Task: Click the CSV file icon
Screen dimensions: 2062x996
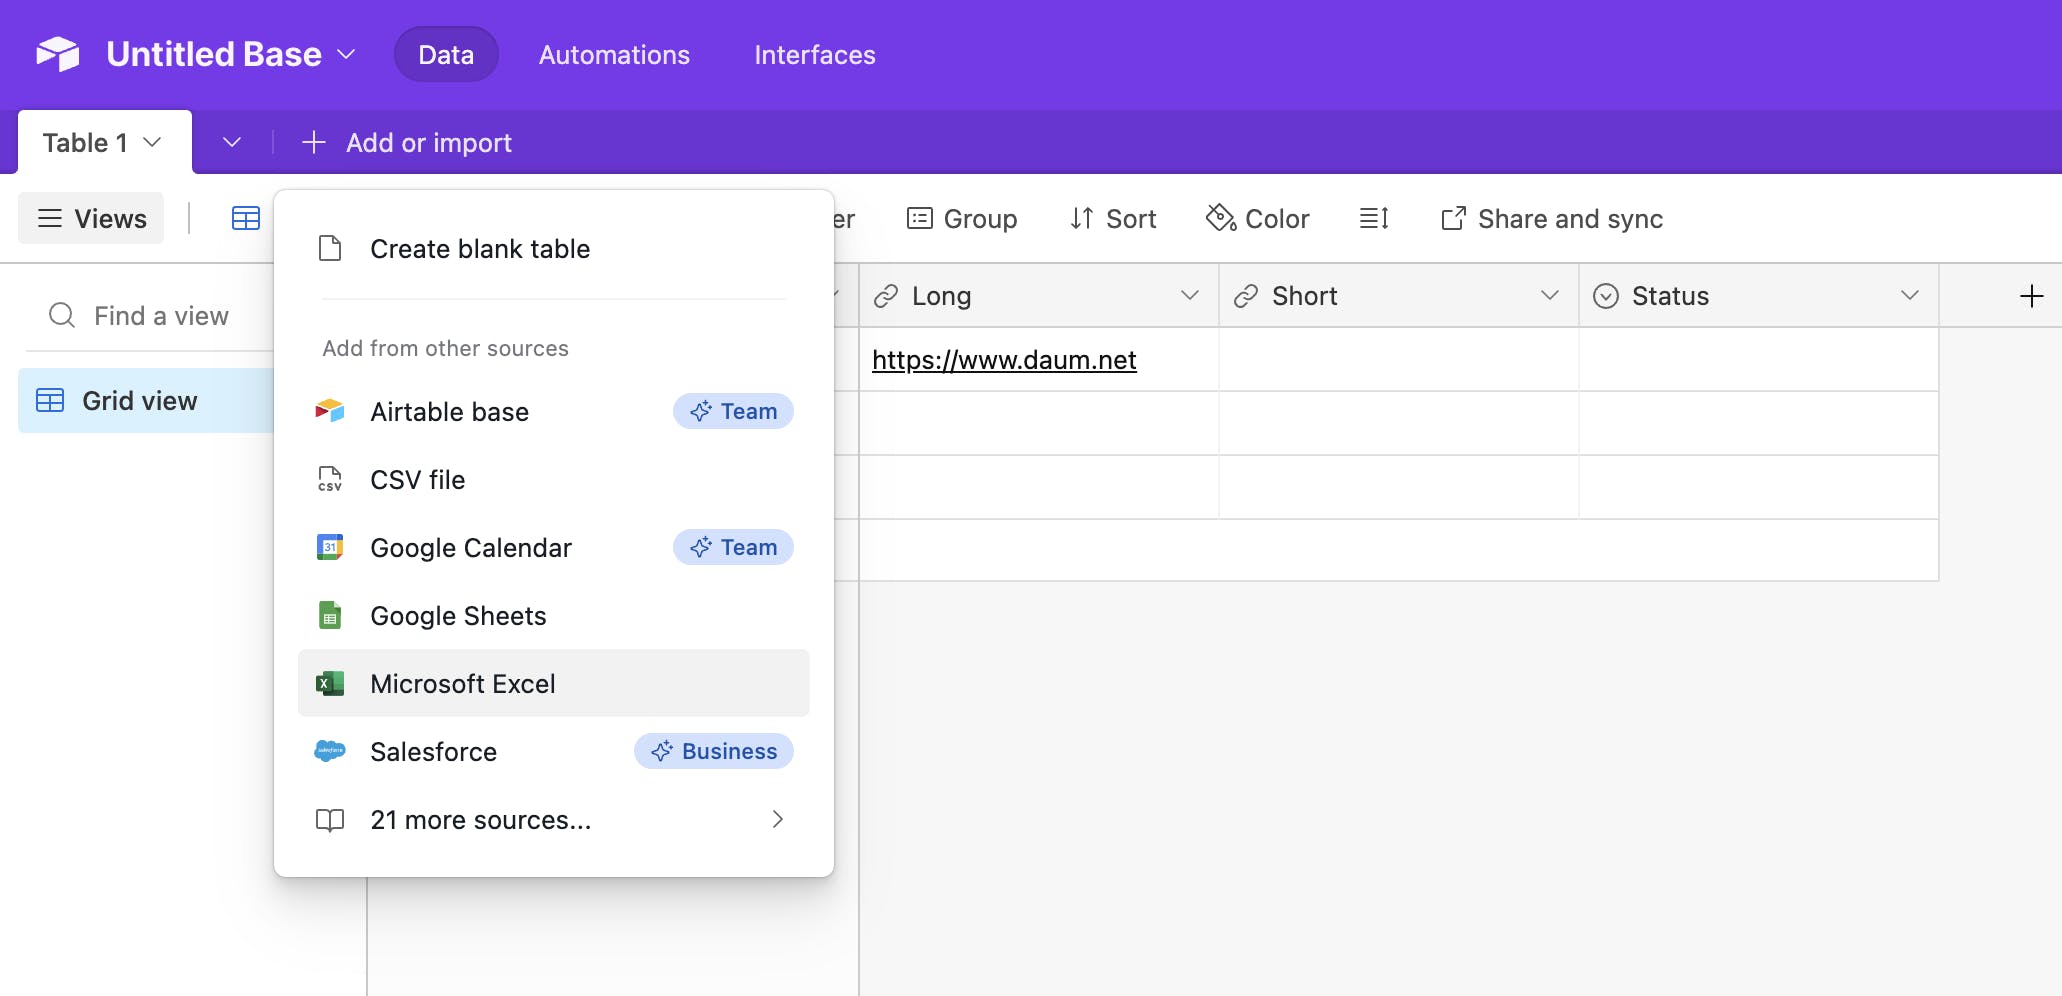Action: (330, 479)
